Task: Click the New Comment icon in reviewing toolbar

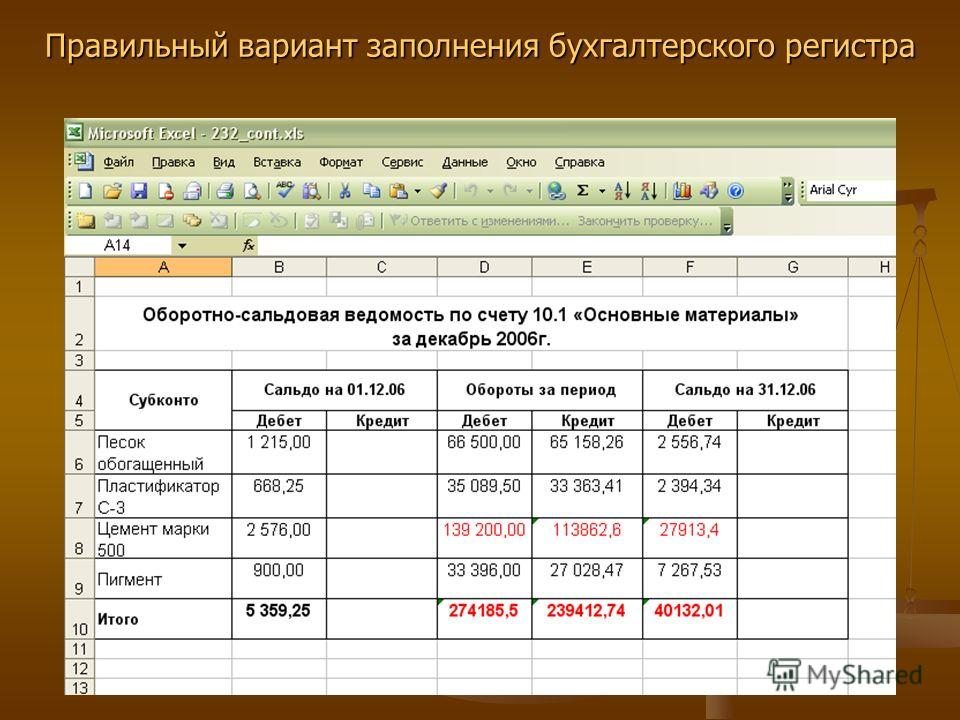Action: coord(85,220)
